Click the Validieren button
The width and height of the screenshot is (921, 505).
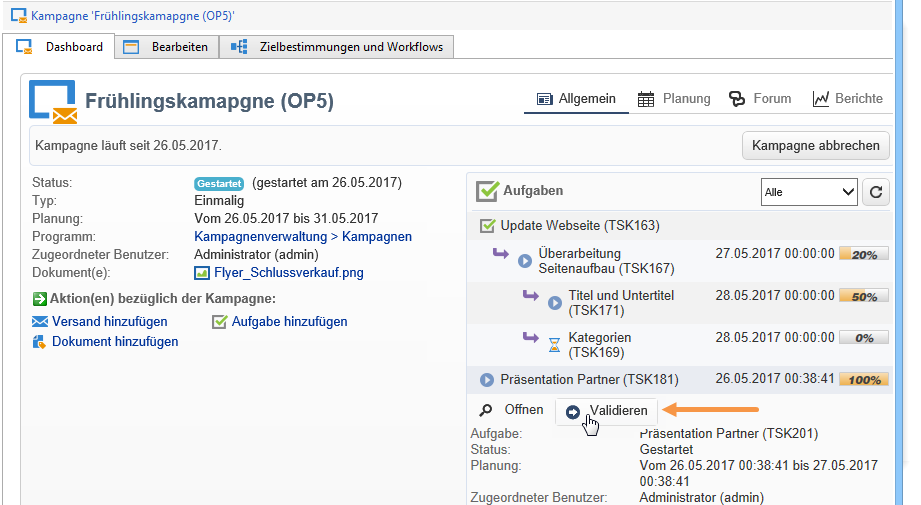coord(608,411)
